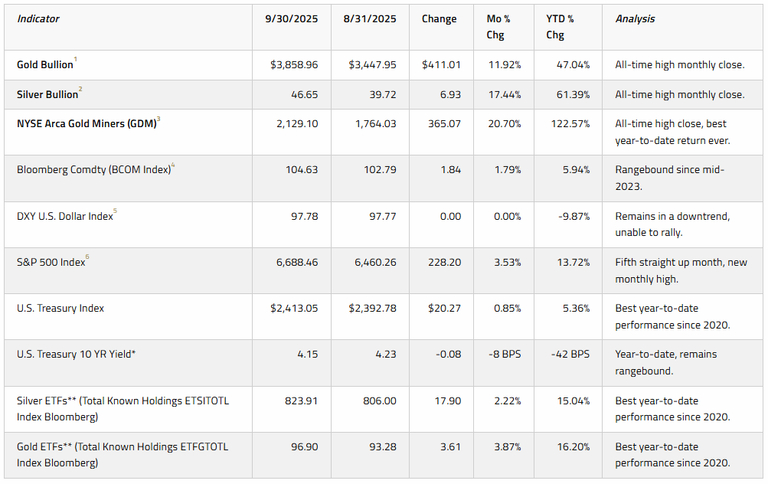Viewport: 768px width, 484px height.
Task: Open footnote 3 next to NYSE Arca Gold Miners
Action: 159,119
